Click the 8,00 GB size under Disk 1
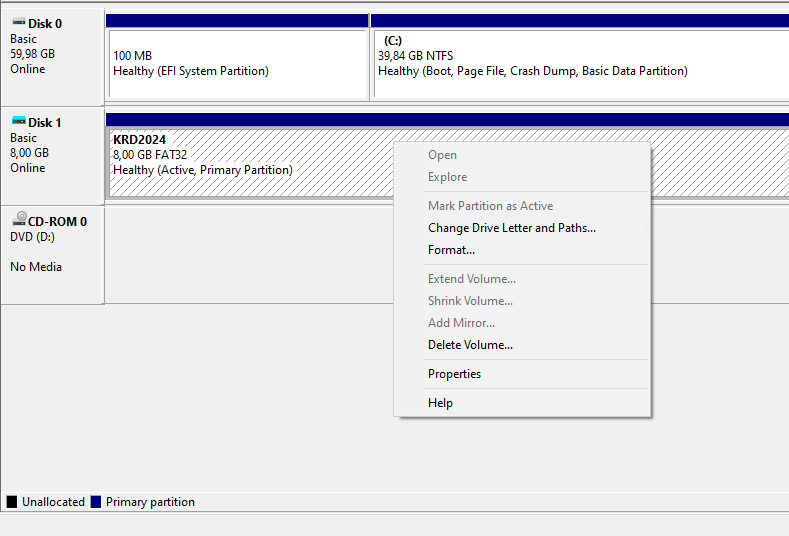 (x=29, y=153)
